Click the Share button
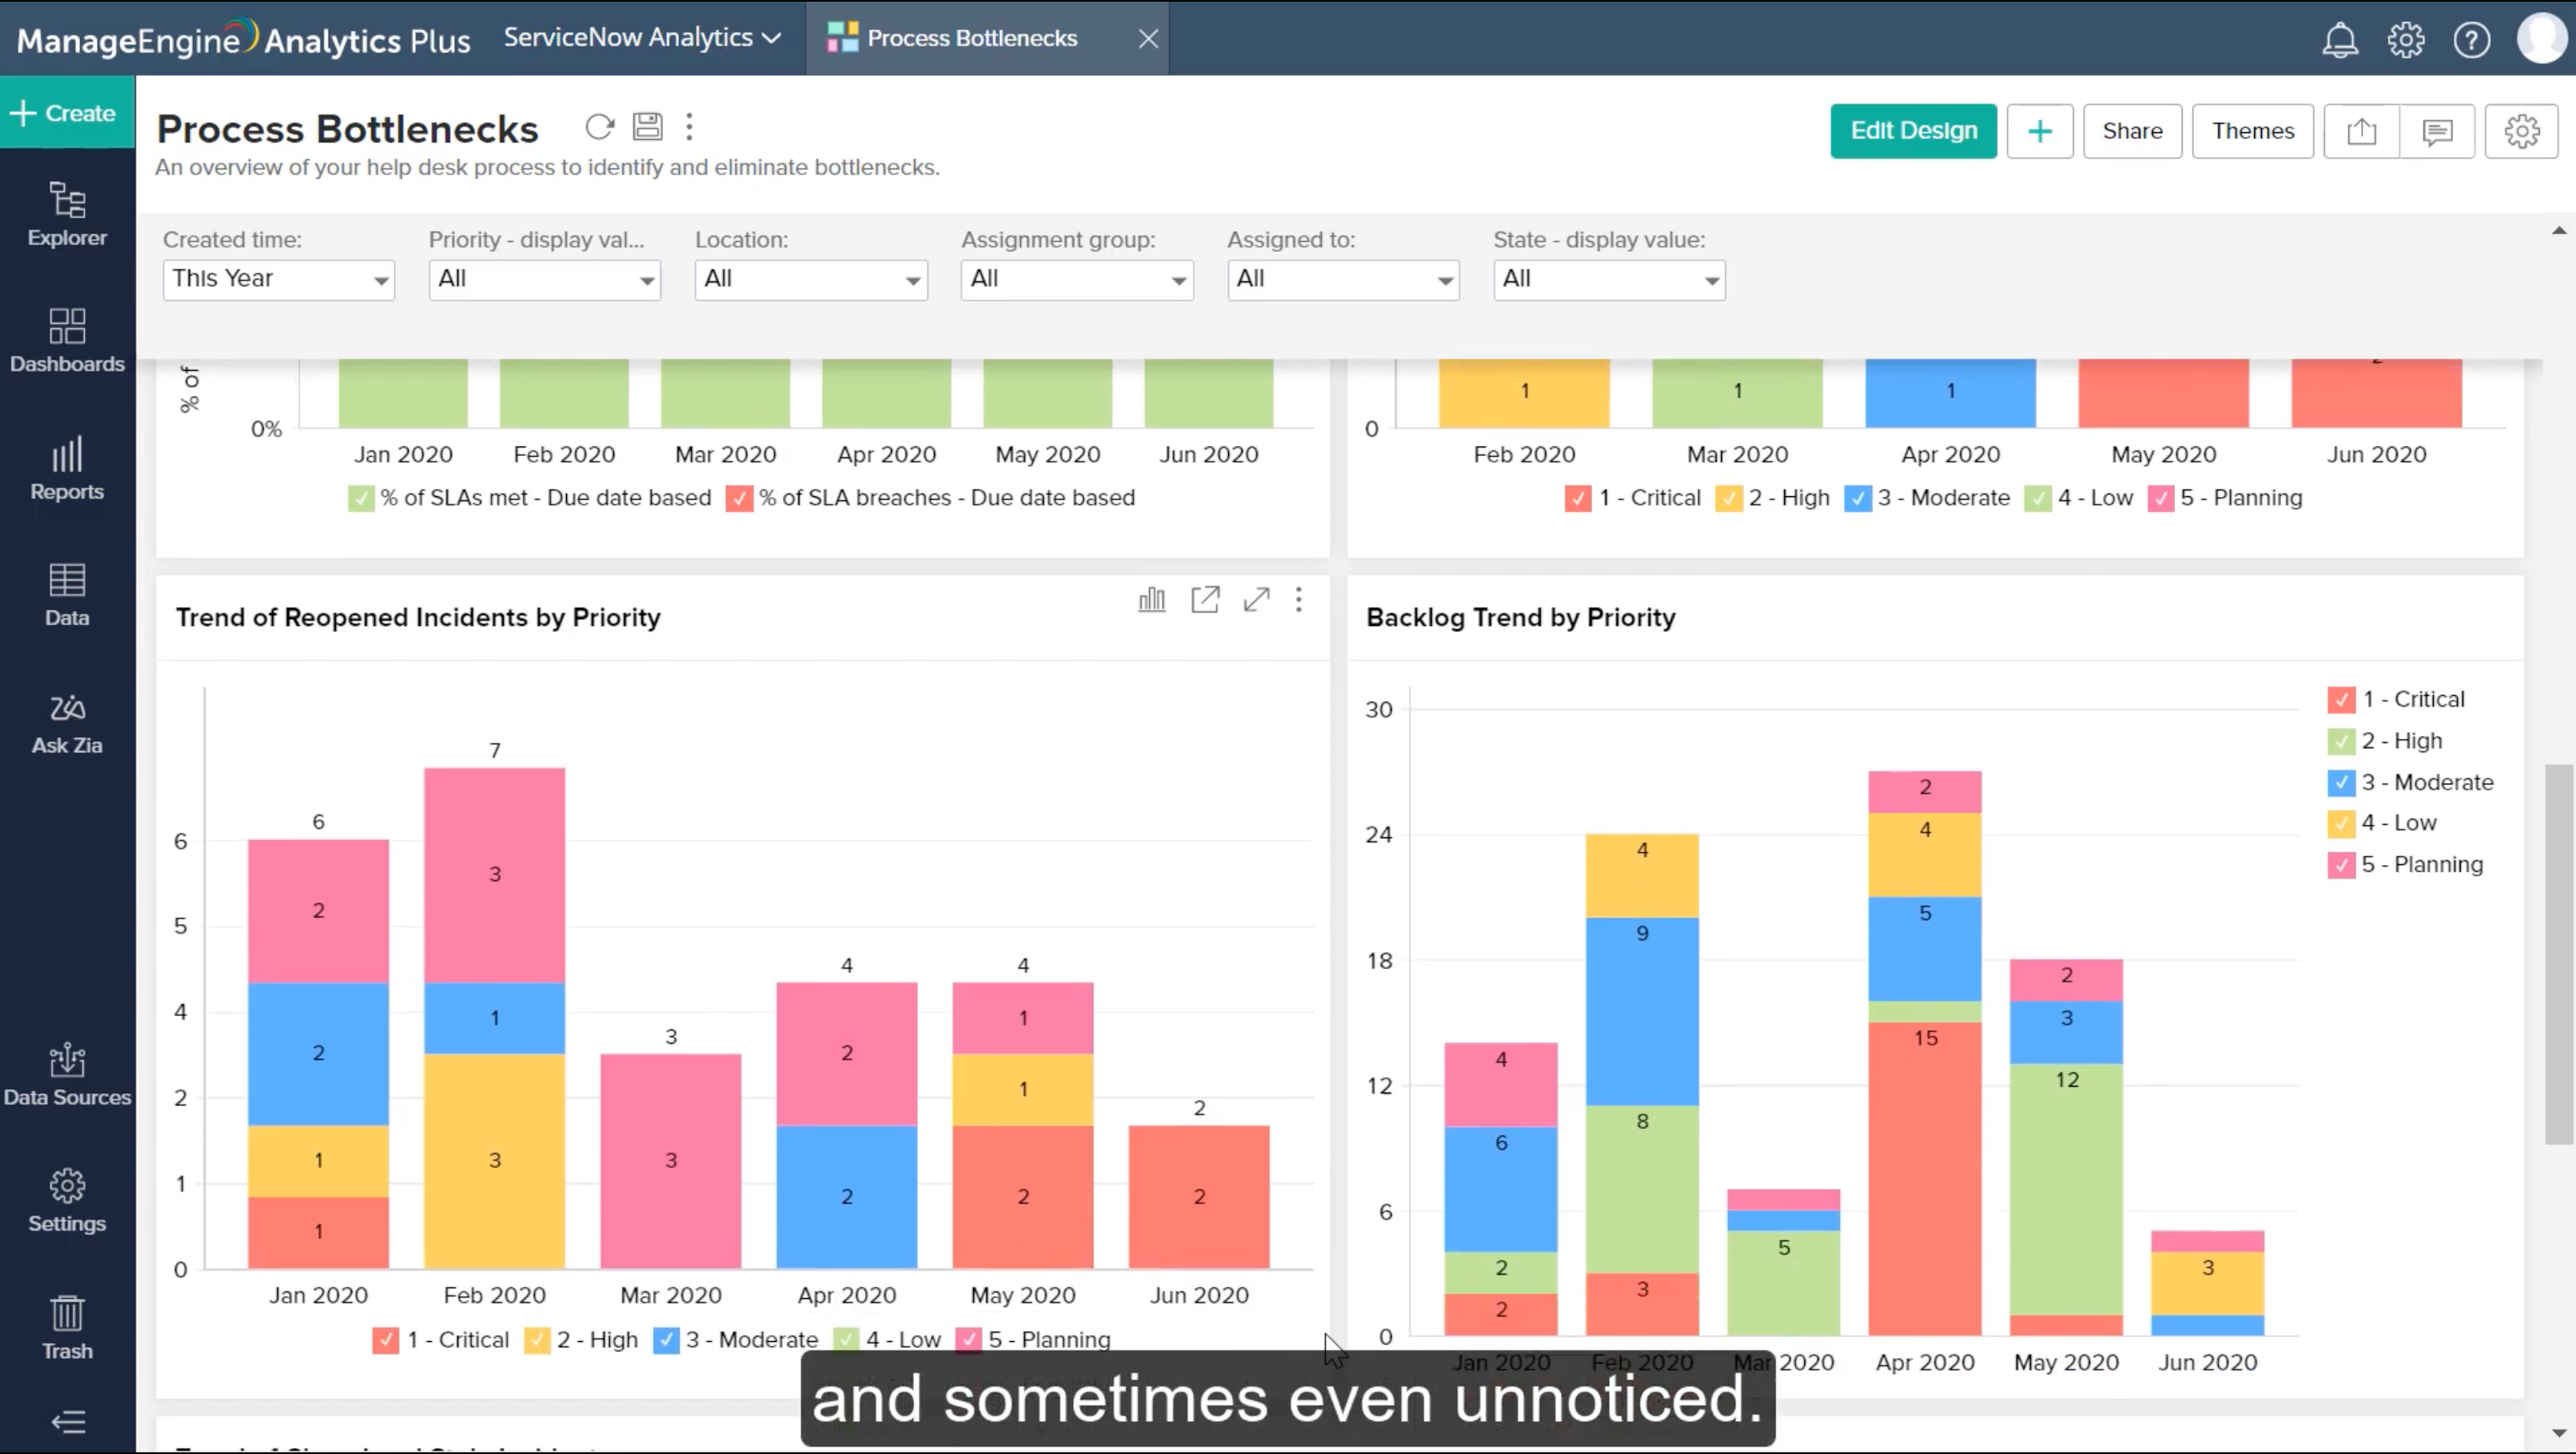 pyautogui.click(x=2131, y=131)
